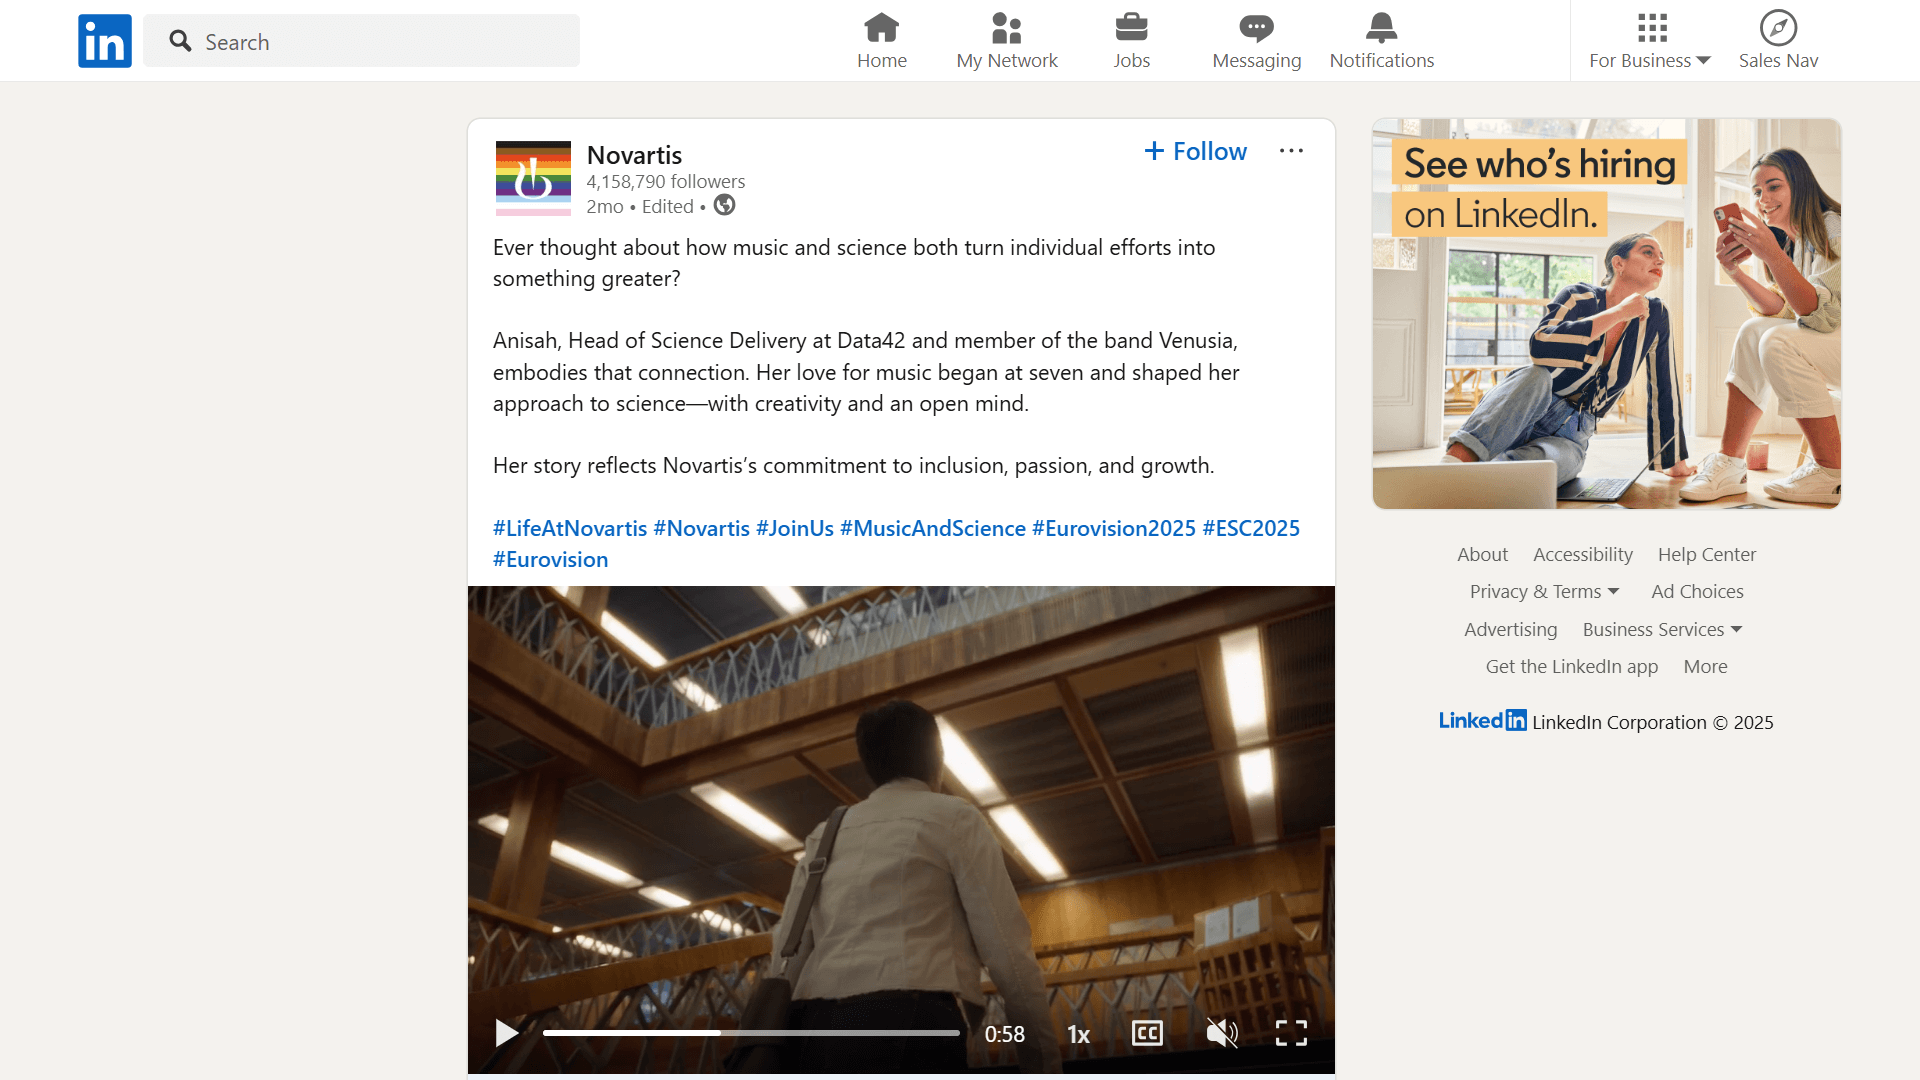Viewport: 1920px width, 1080px height.
Task: Open My Network page
Action: pyautogui.click(x=1007, y=40)
